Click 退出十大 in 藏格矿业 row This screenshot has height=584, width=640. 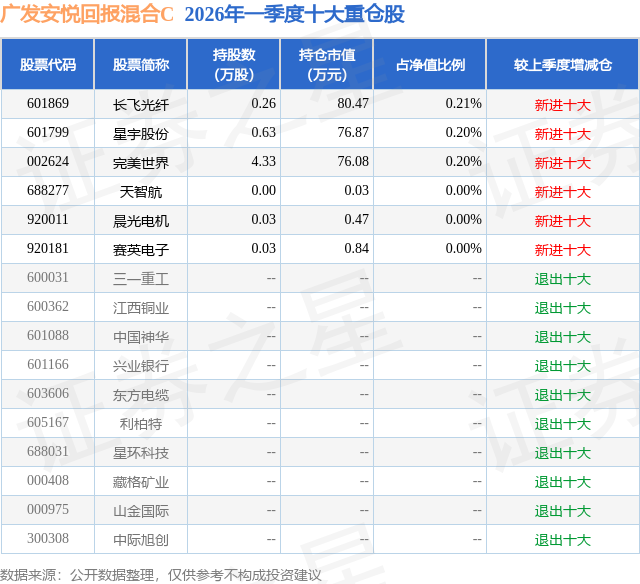tap(563, 482)
